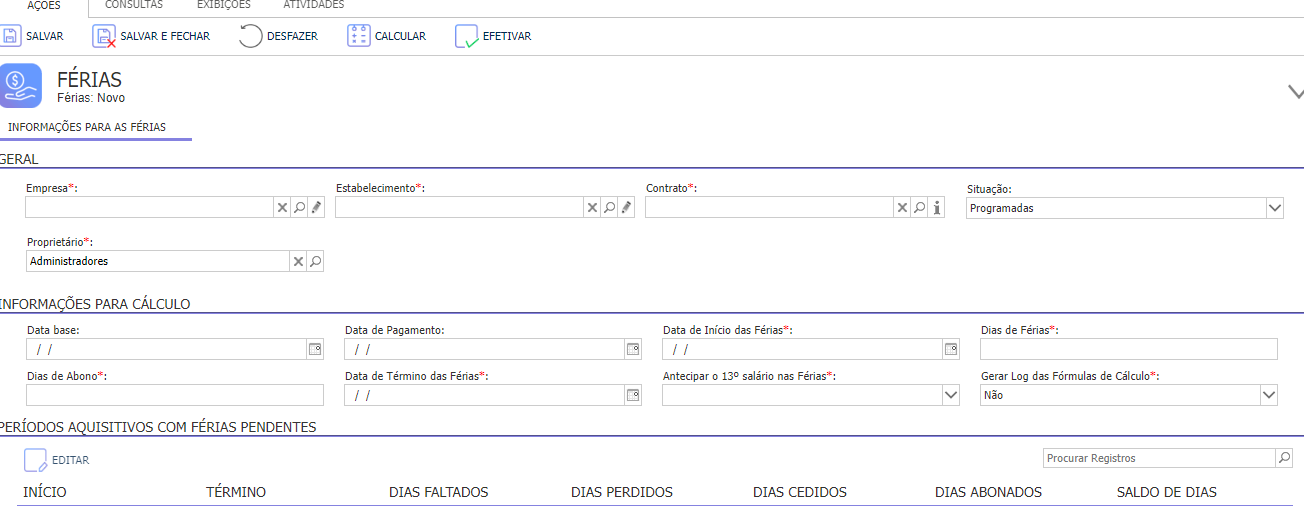Edit Empresa using pencil icon
1304x514 pixels.
[317, 208]
